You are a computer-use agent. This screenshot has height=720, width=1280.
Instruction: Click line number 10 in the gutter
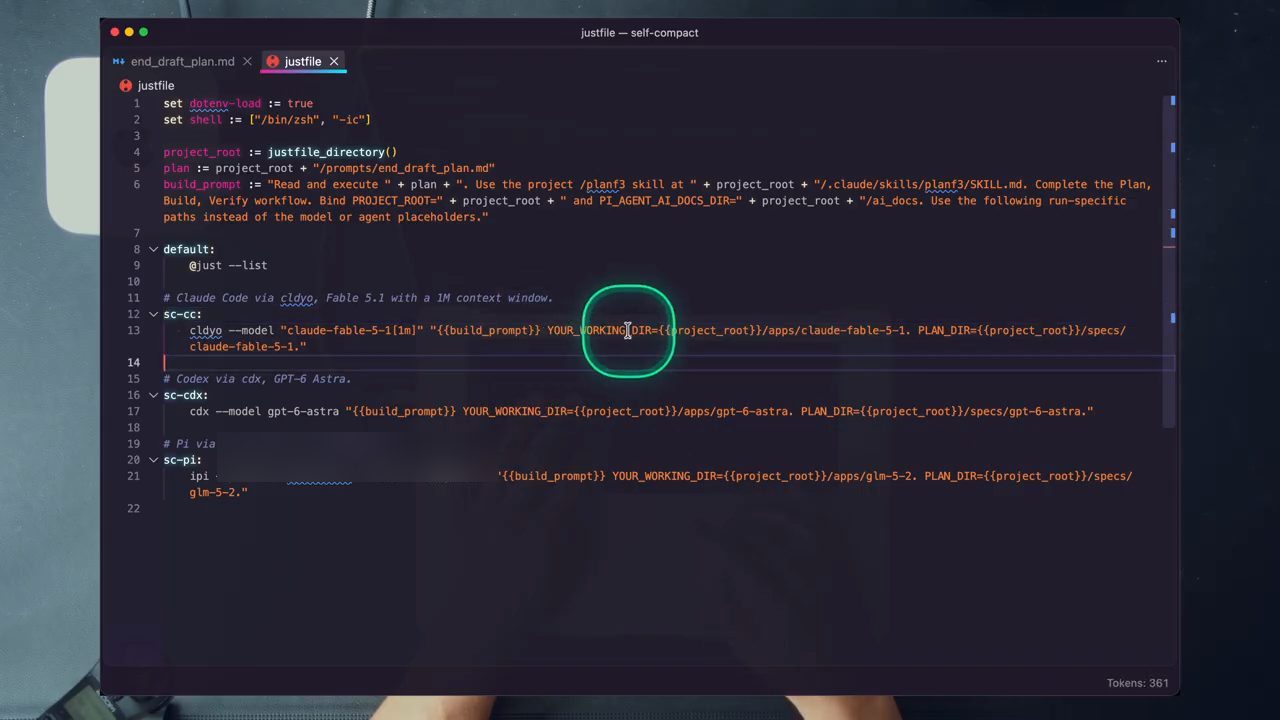tap(134, 282)
